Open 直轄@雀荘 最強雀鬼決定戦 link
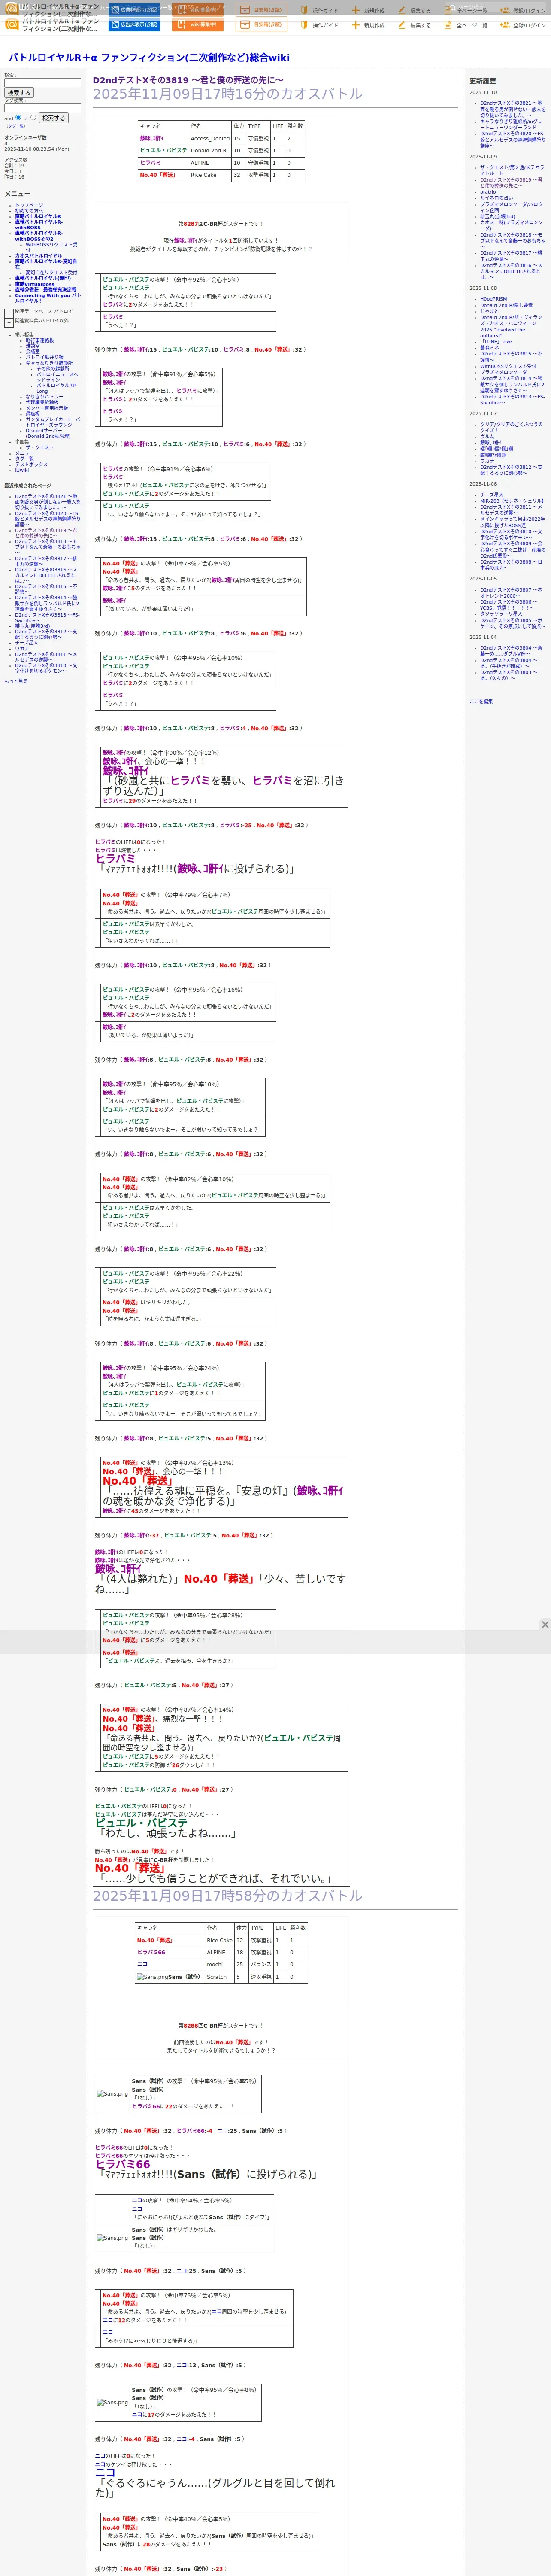Screen dimensions: 551x2576 pos(45,290)
